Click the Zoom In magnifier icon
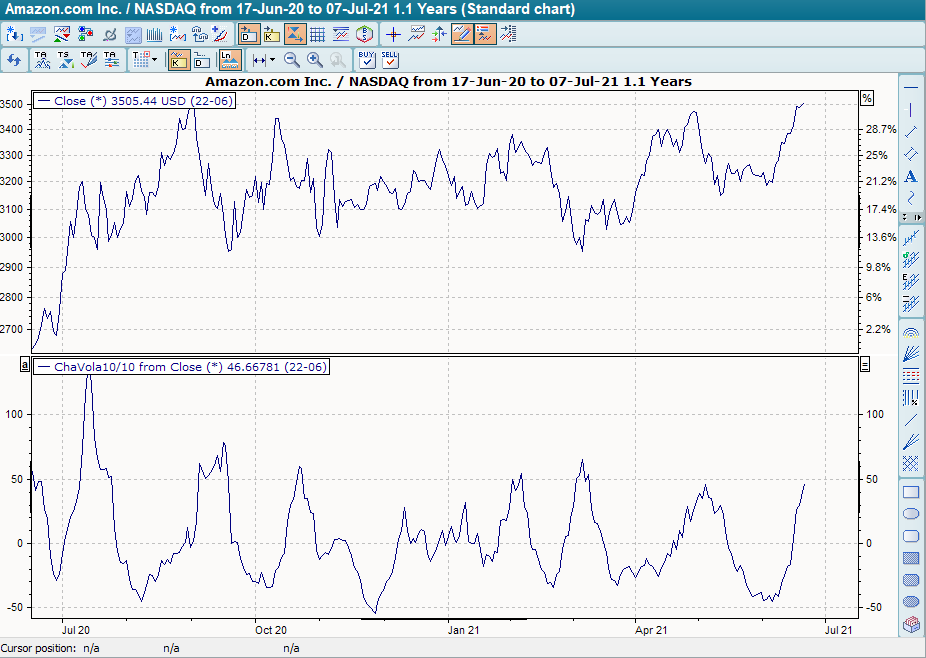This screenshot has width=926, height=658. [315, 60]
